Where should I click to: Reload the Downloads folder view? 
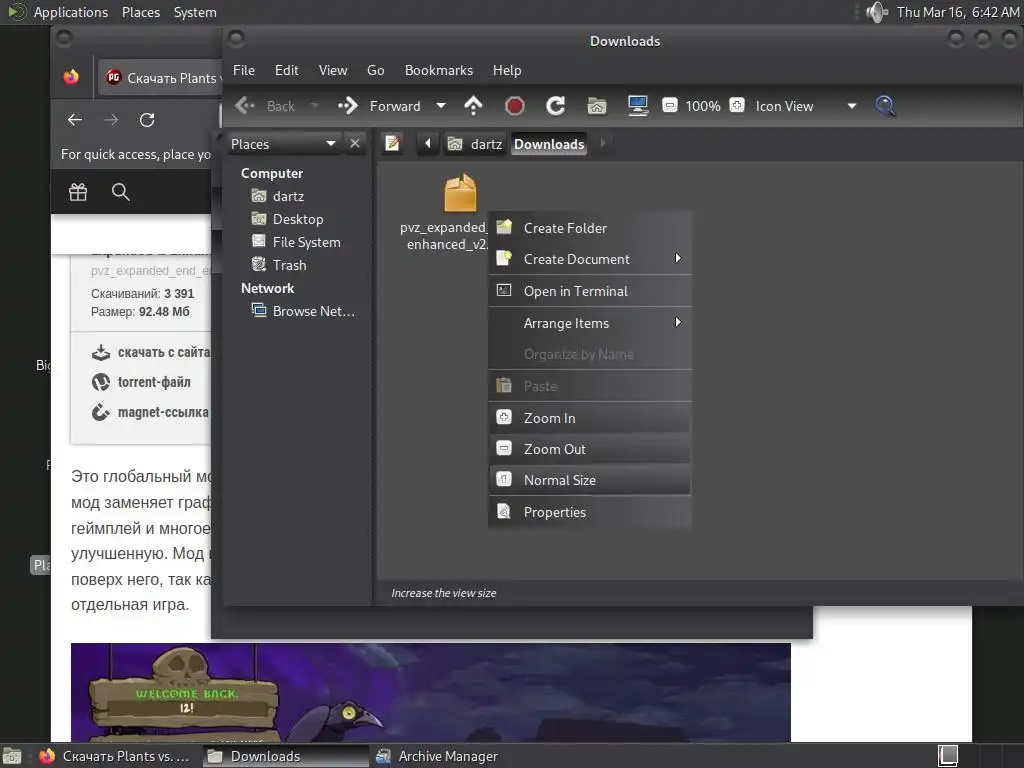556,106
